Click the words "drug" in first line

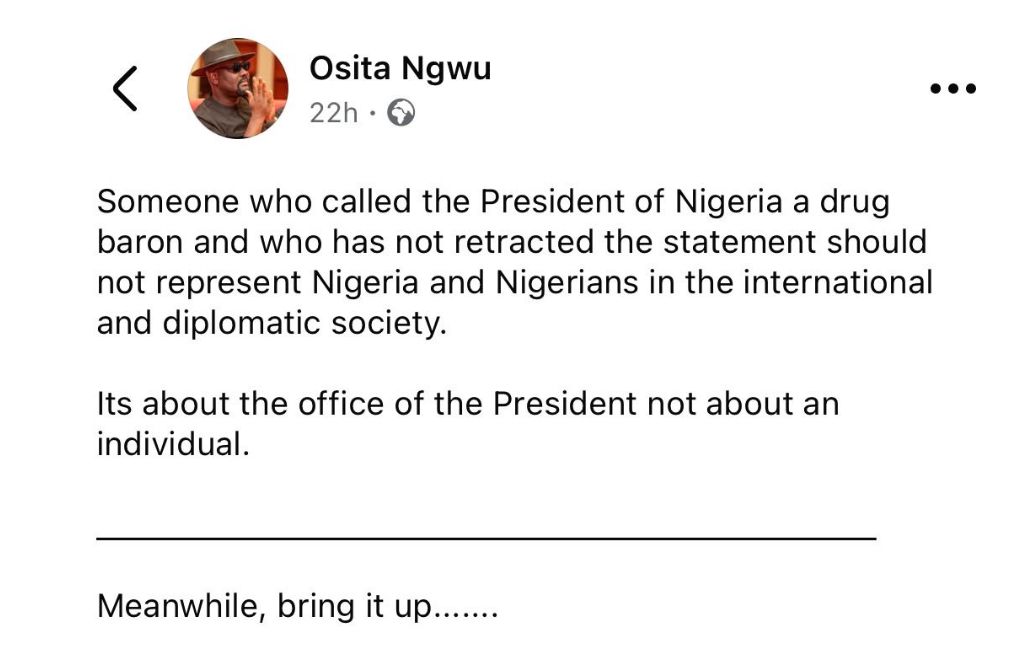pos(855,202)
